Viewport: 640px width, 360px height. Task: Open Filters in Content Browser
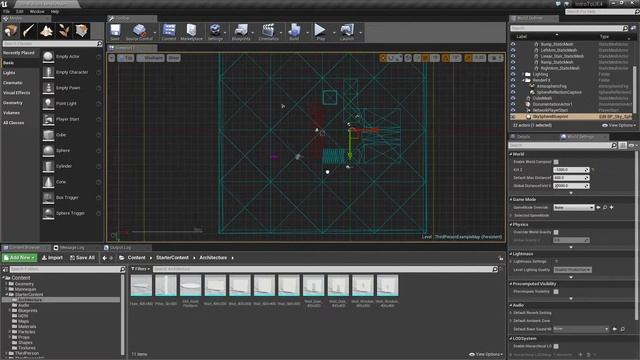click(140, 269)
